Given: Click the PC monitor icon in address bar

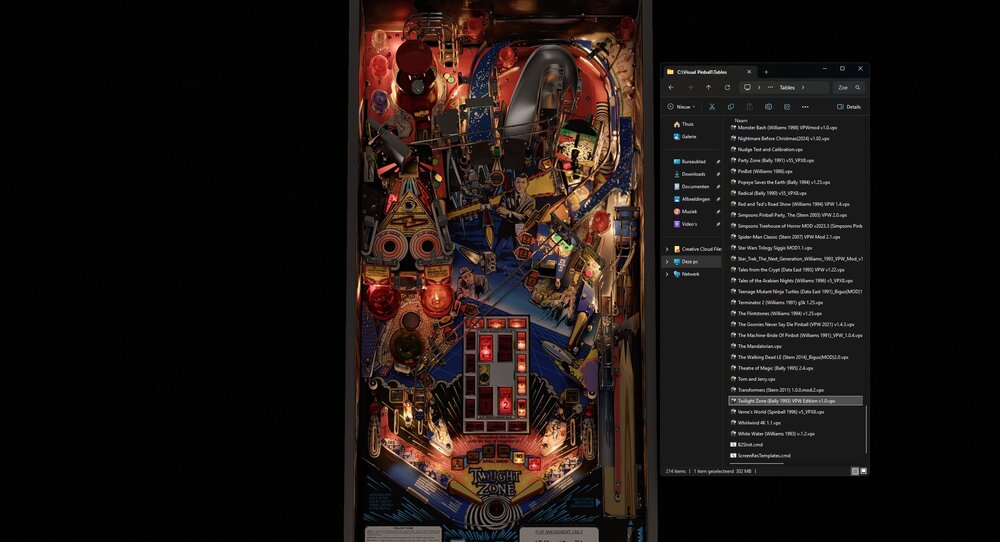Looking at the screenshot, I should (x=747, y=87).
